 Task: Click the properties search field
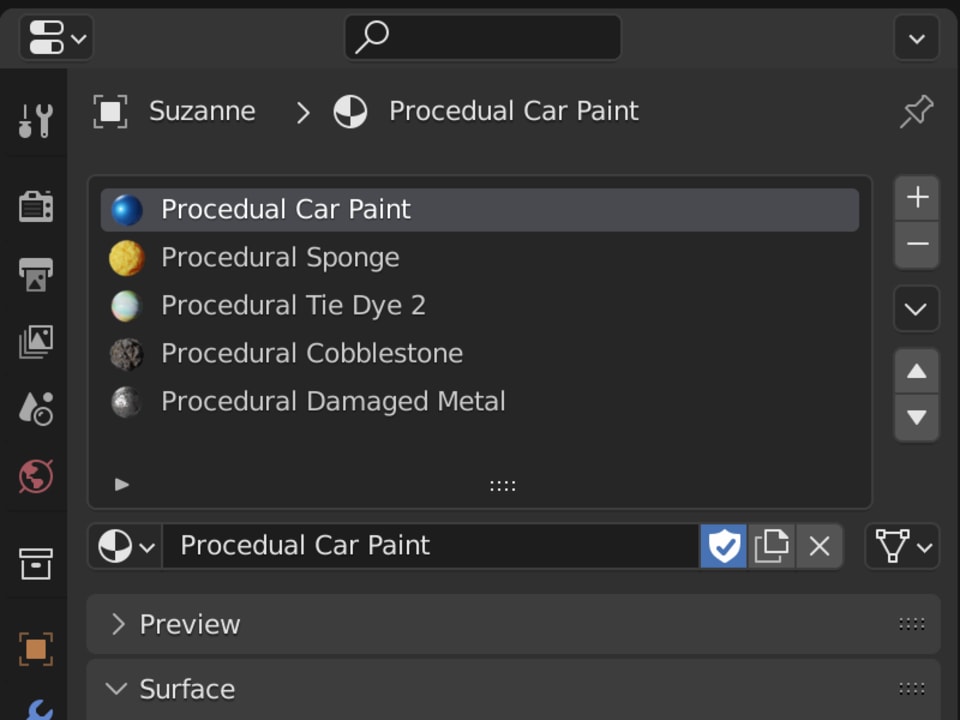coord(483,38)
